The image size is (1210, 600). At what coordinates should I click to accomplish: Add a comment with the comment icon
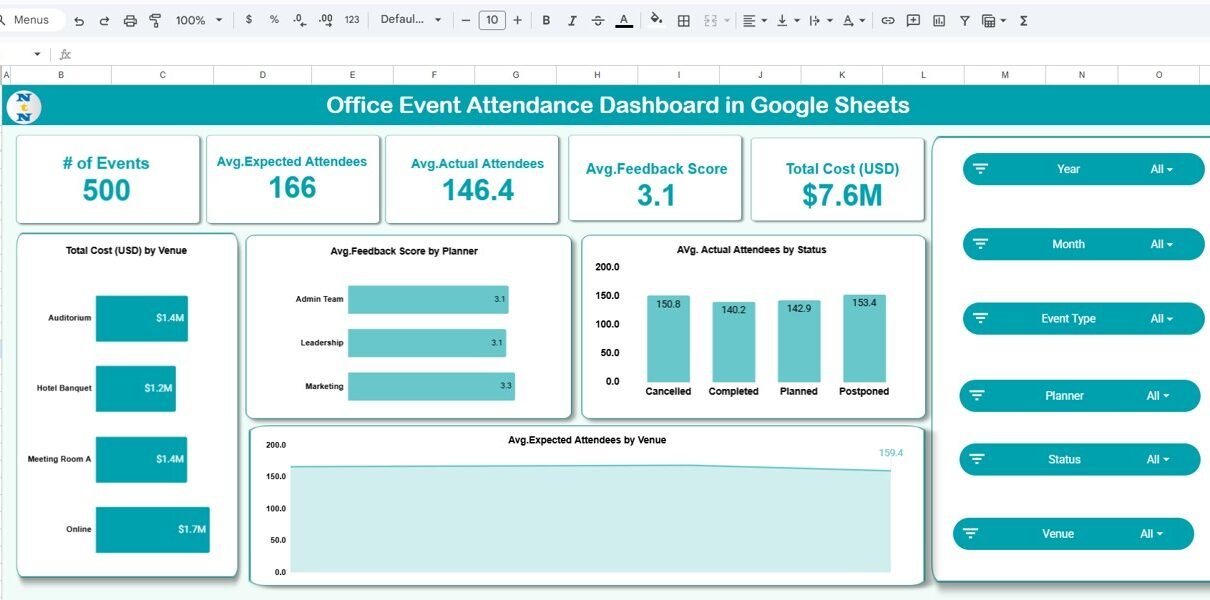pyautogui.click(x=913, y=20)
